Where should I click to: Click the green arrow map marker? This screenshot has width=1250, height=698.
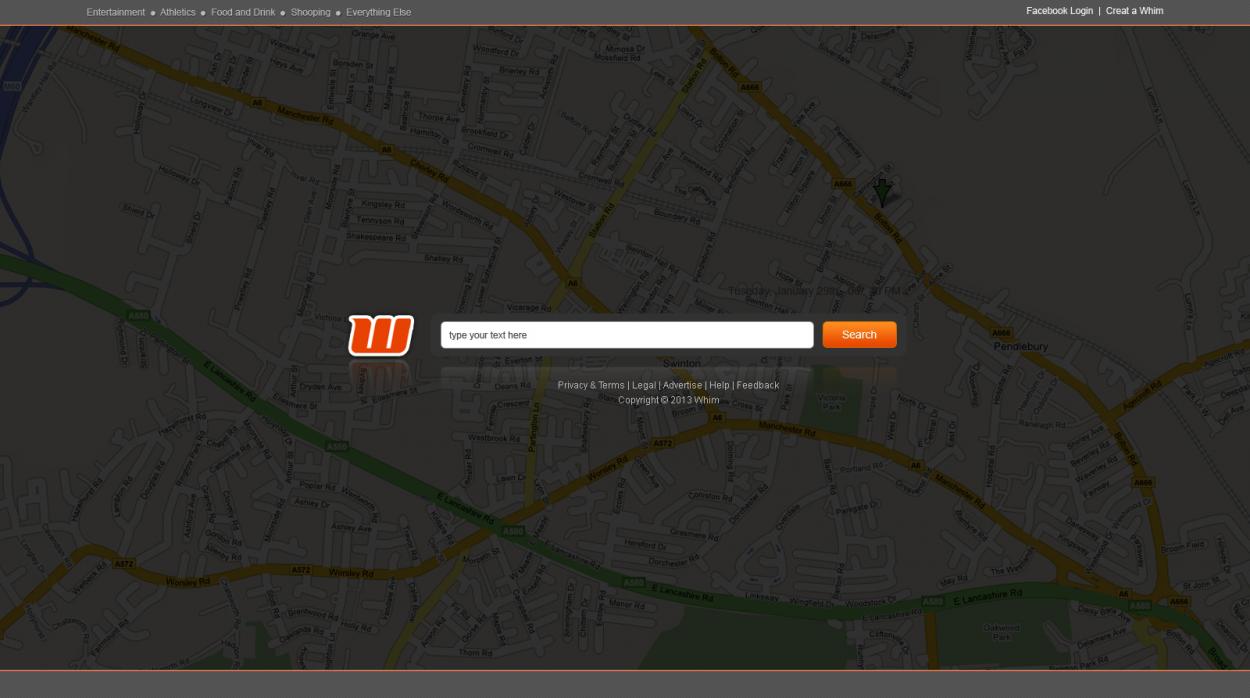pos(882,191)
